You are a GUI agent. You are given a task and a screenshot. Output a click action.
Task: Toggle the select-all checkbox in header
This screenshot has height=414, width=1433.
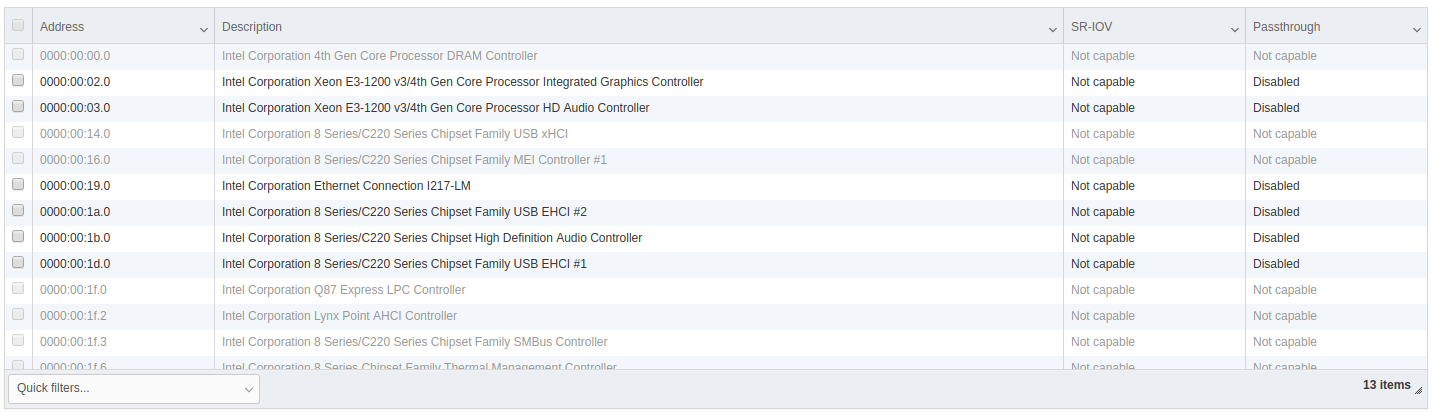(17, 26)
